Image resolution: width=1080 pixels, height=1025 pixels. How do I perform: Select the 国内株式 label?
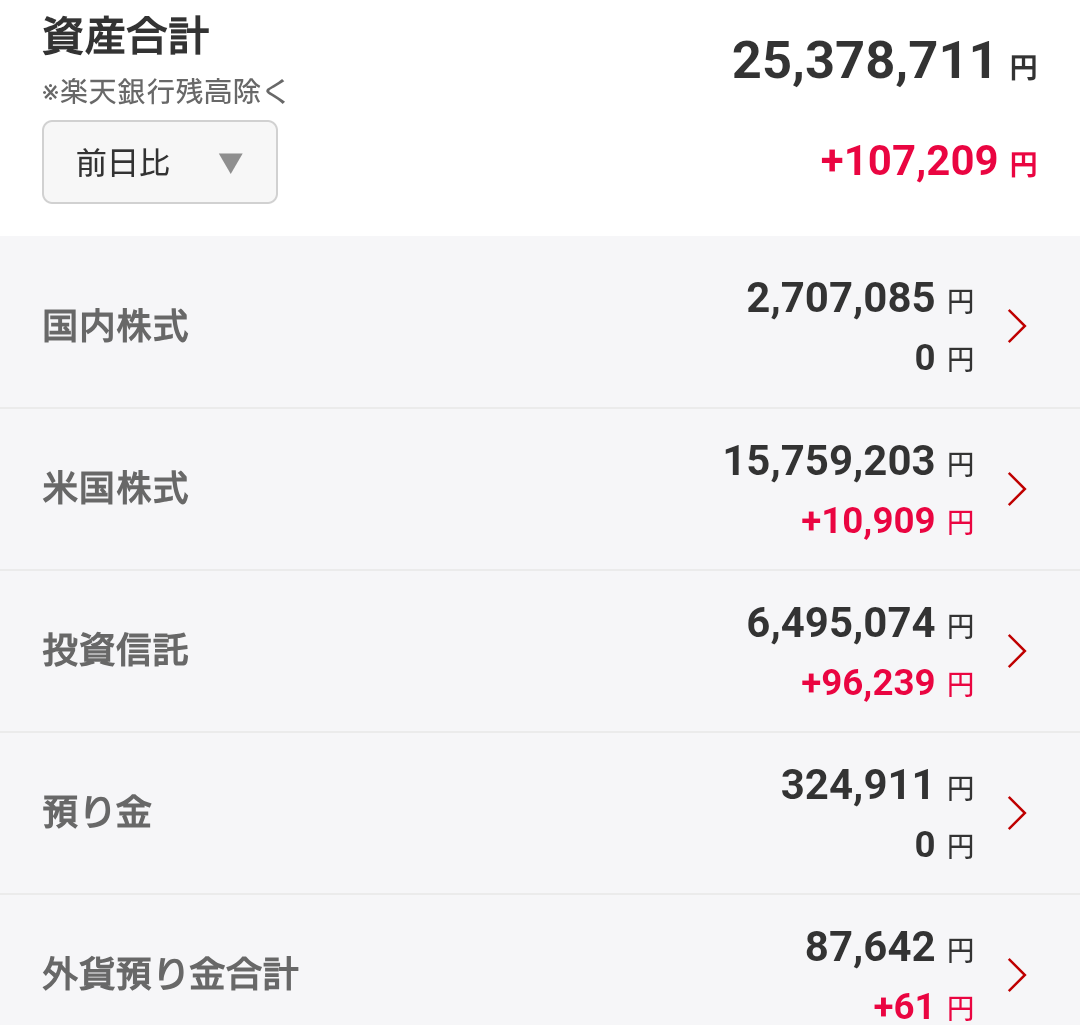click(x=115, y=326)
